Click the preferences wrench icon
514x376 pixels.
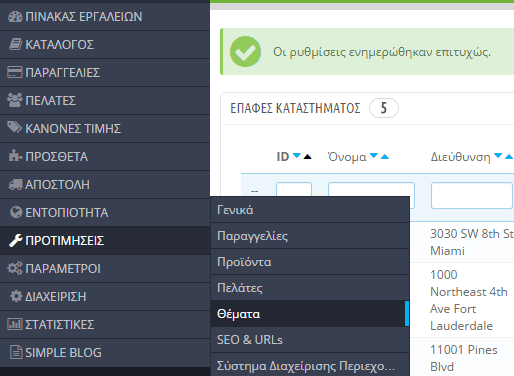[x=16, y=240]
